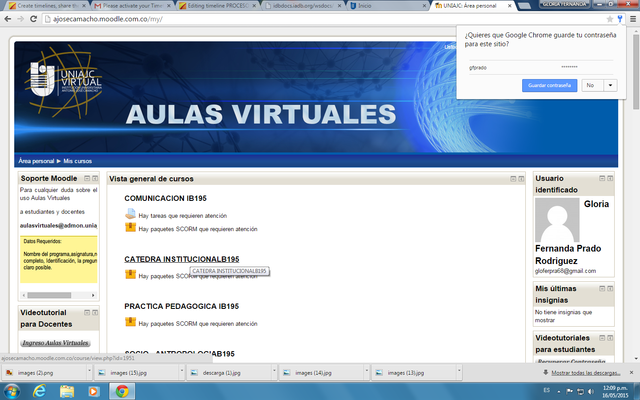This screenshot has width=640, height=400.
Task: Open the Windows Start button
Action: coord(11,391)
